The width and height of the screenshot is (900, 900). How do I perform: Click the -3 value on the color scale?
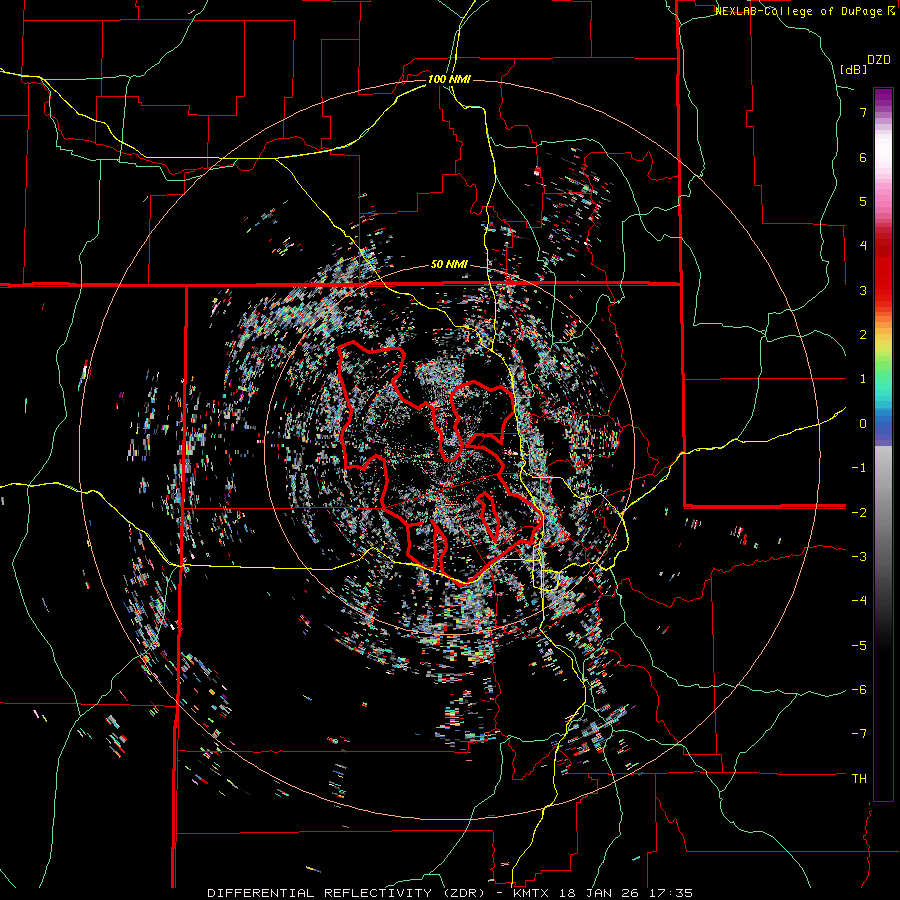click(x=859, y=557)
